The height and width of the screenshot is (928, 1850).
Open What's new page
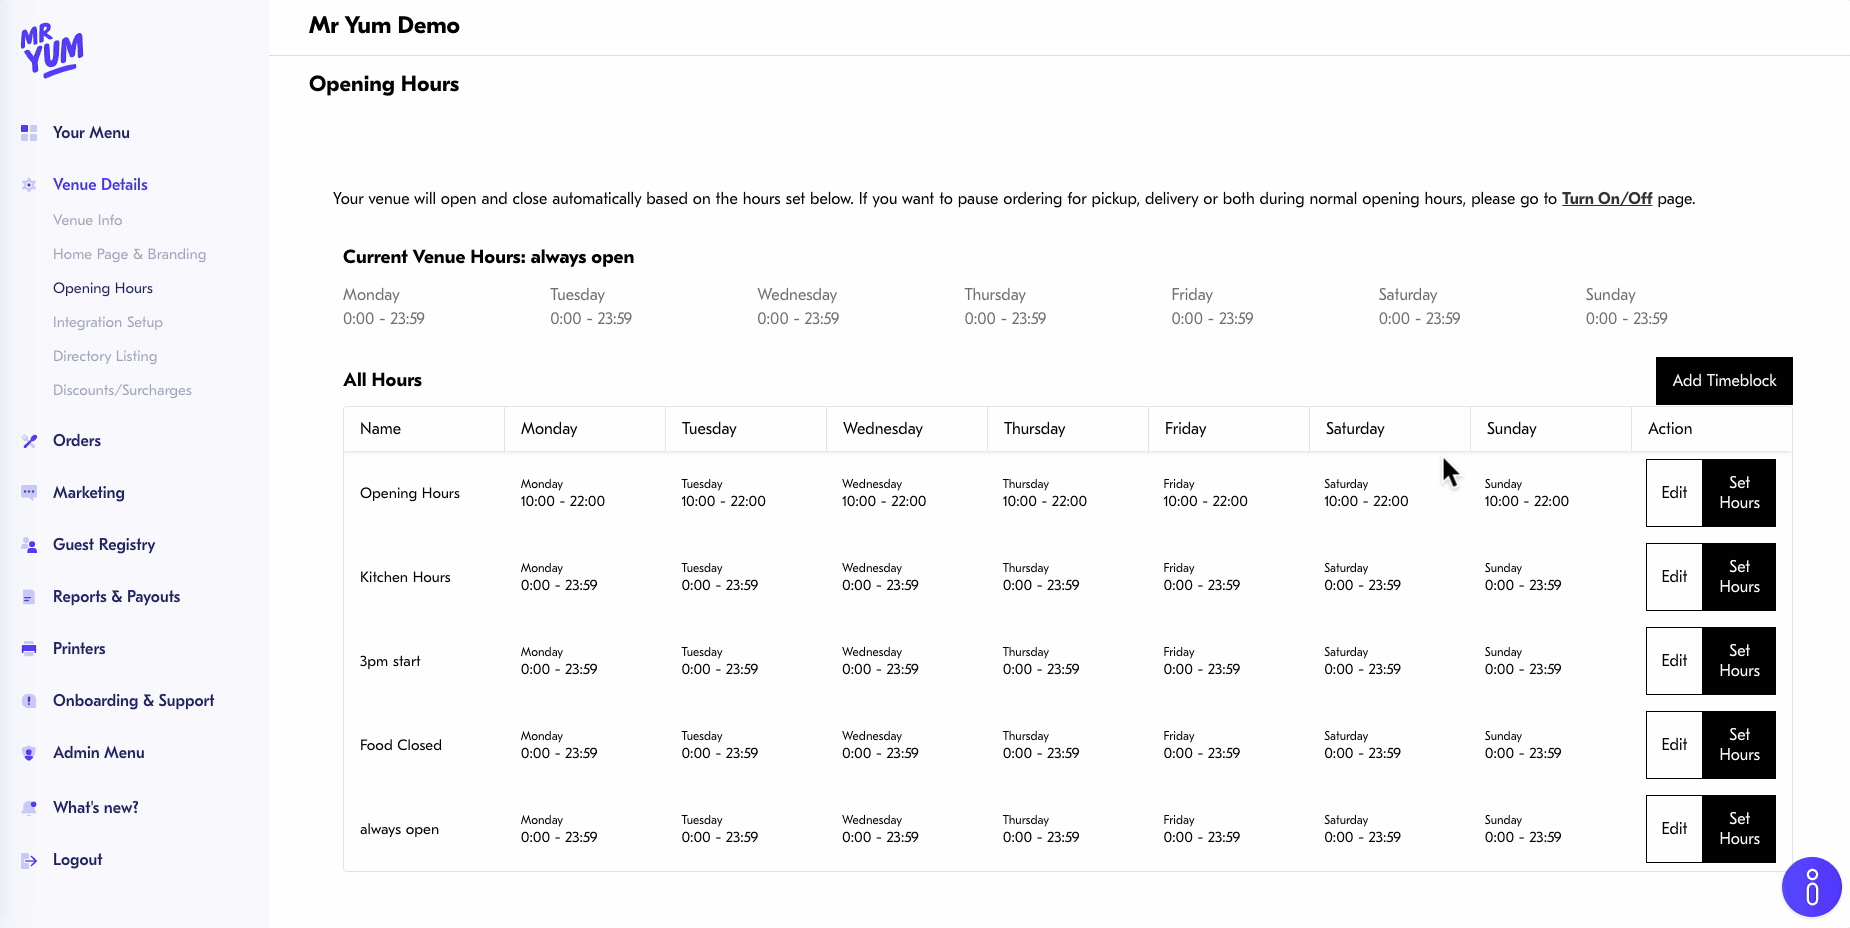(95, 807)
